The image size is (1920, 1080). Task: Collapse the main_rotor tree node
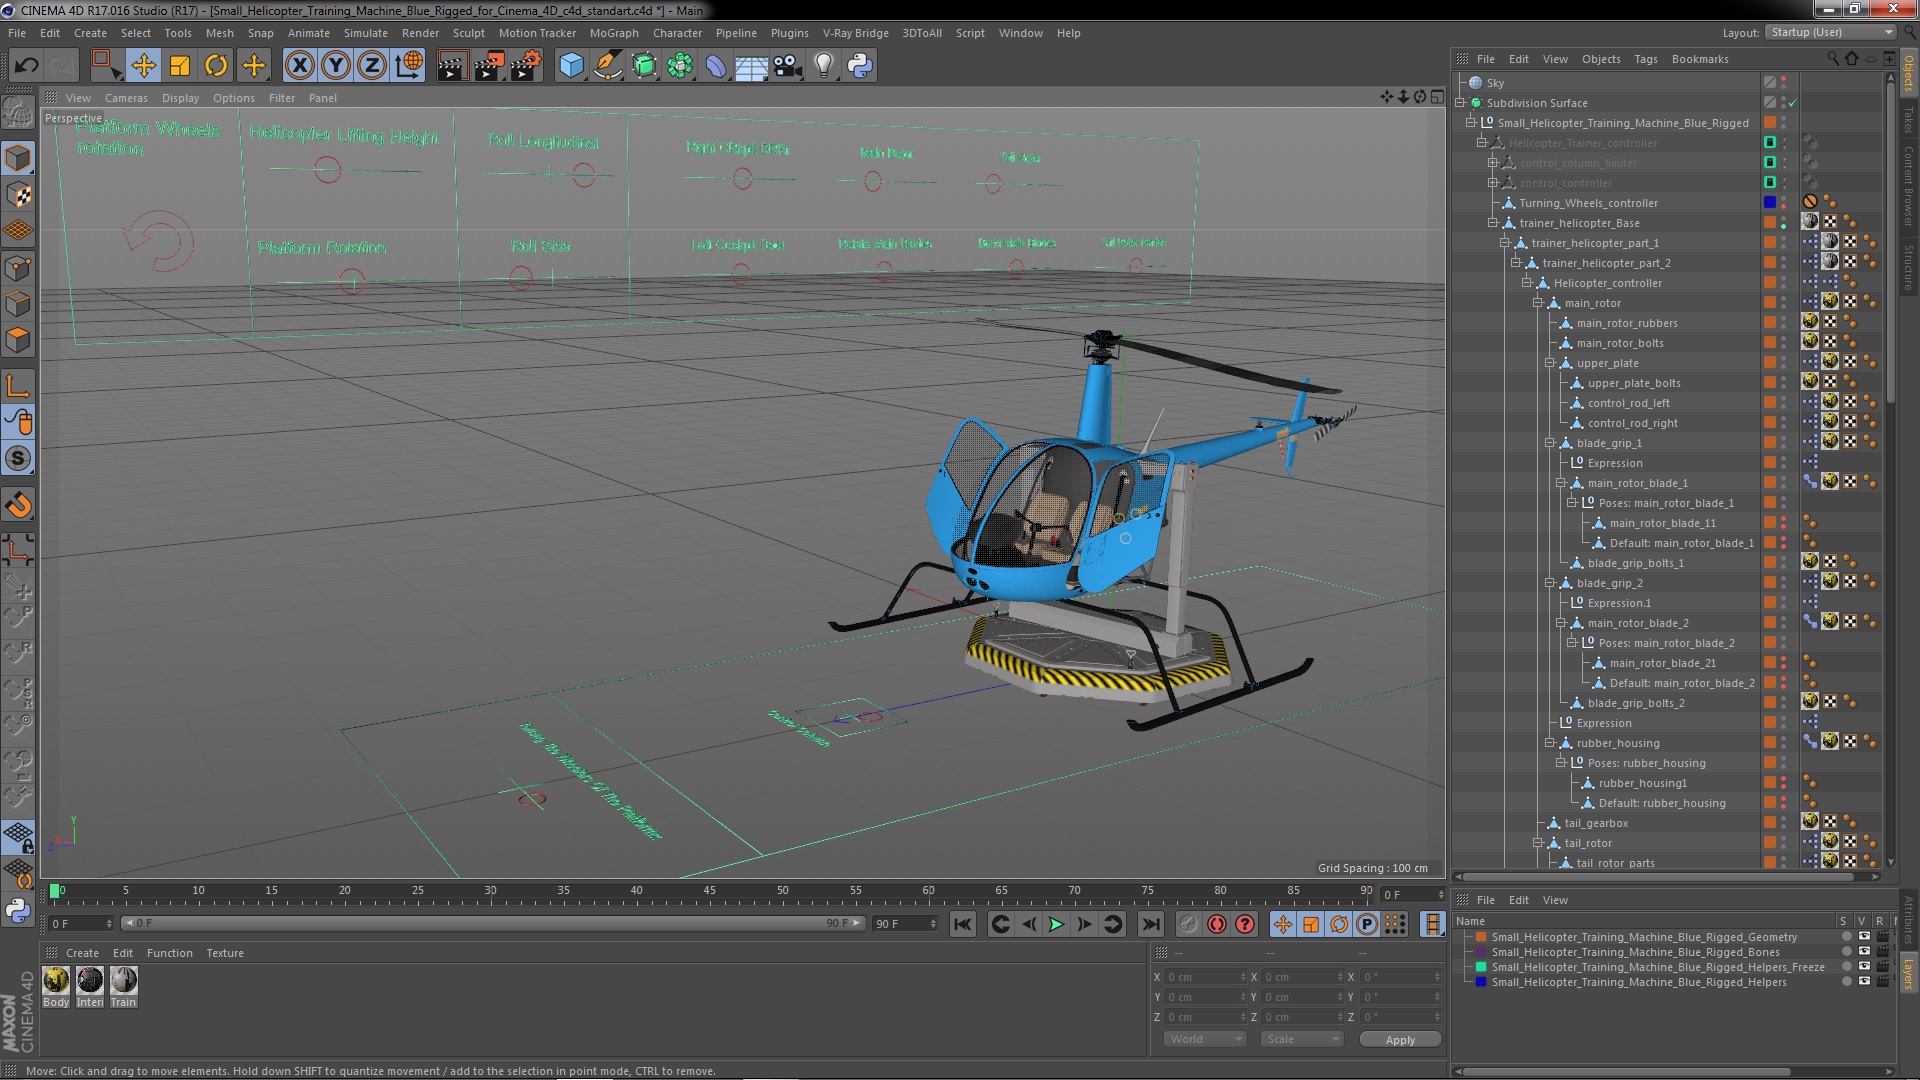pos(1538,303)
